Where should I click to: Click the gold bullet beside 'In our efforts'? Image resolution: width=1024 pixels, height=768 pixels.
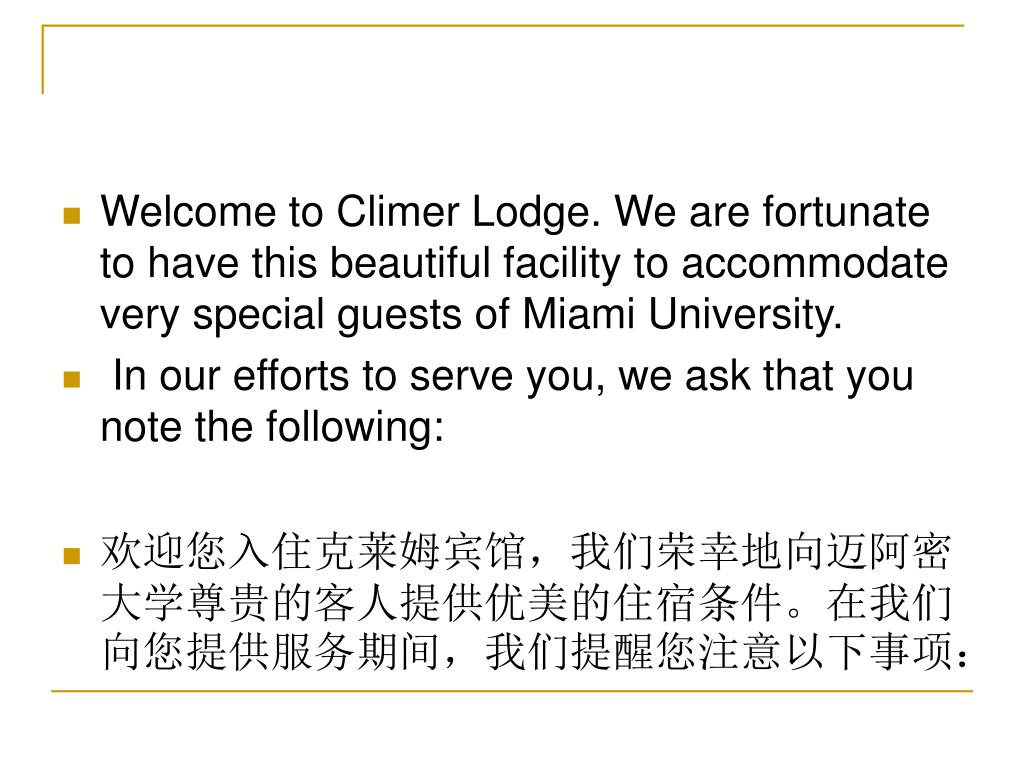coord(72,379)
